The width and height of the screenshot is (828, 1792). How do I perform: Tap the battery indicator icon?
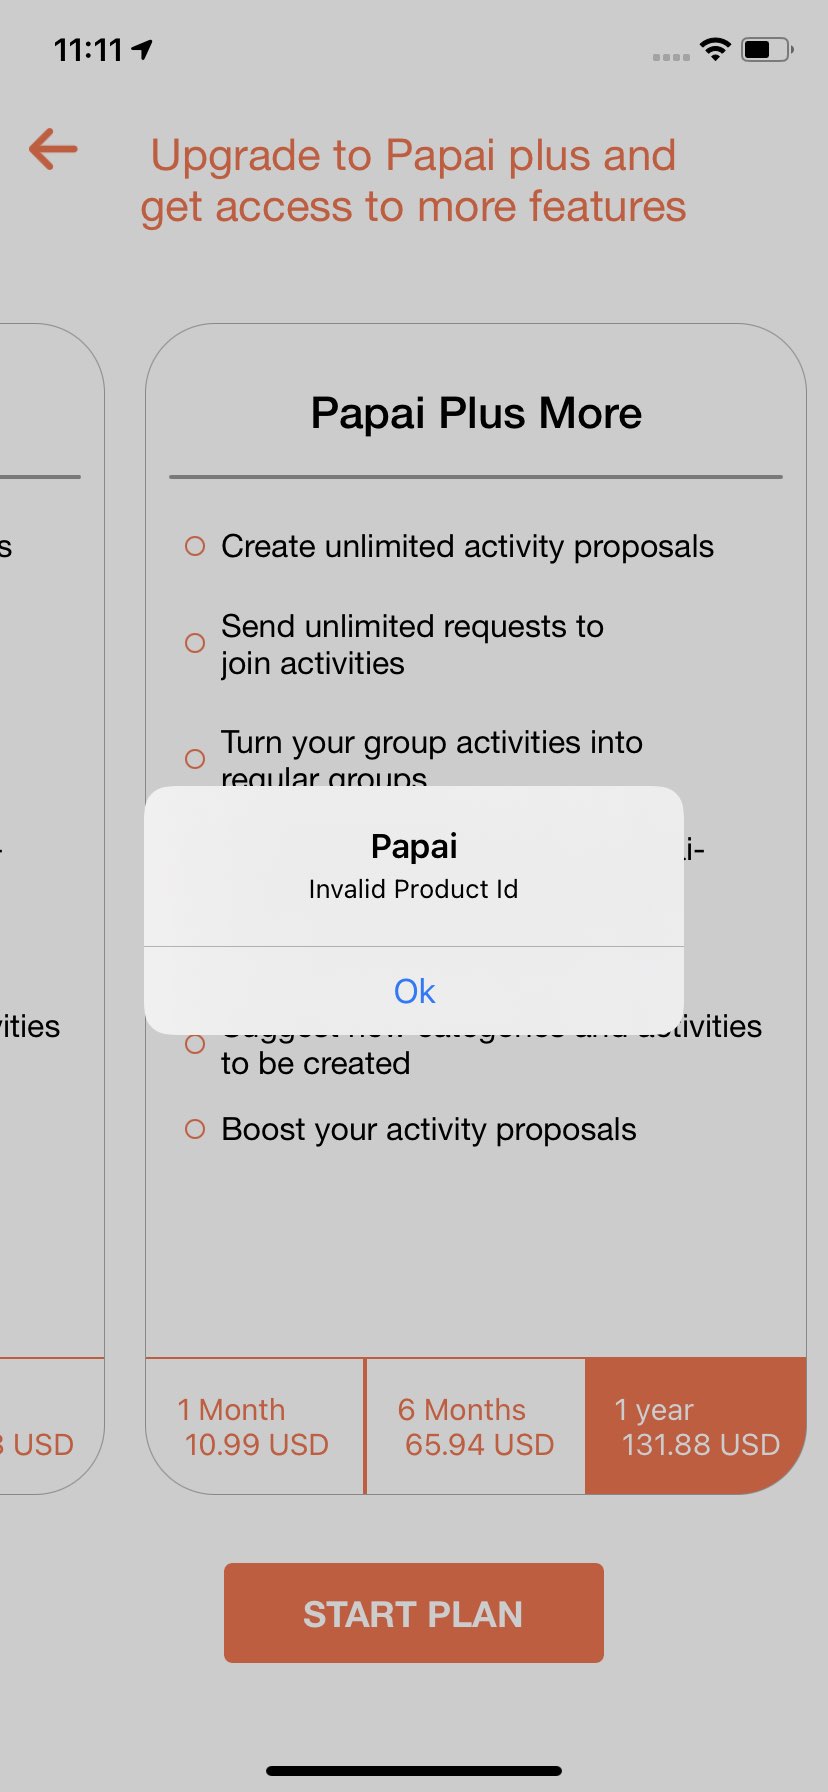tap(767, 48)
